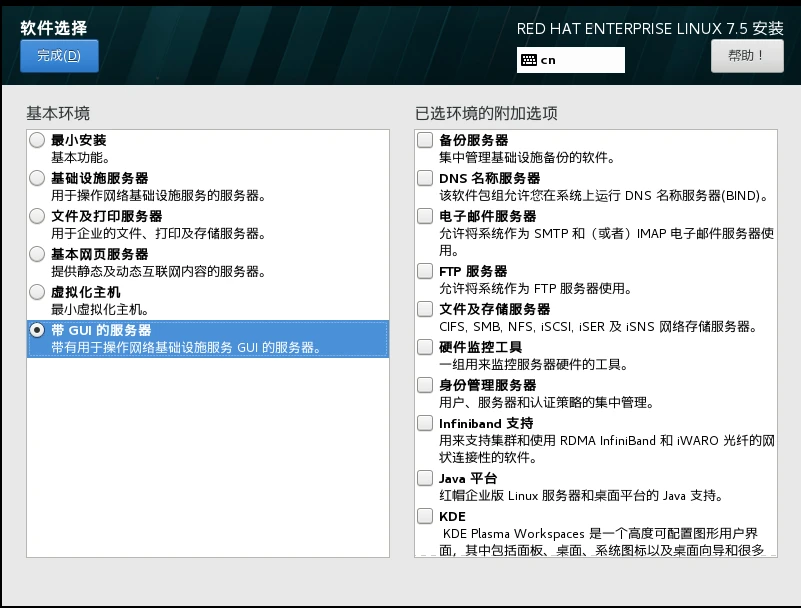Screen dimensions: 801x608
Task: Open help with the 帮助! button
Action: click(x=747, y=56)
